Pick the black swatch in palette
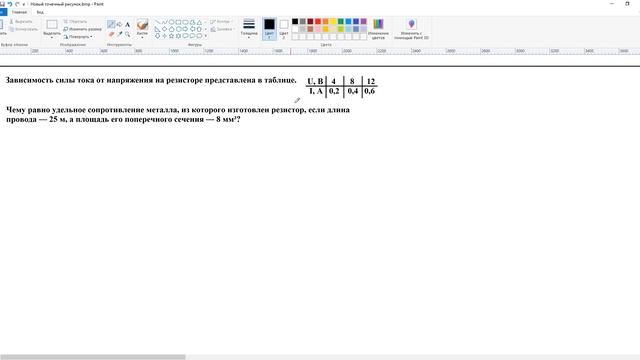This screenshot has width=640, height=360. [x=295, y=21]
